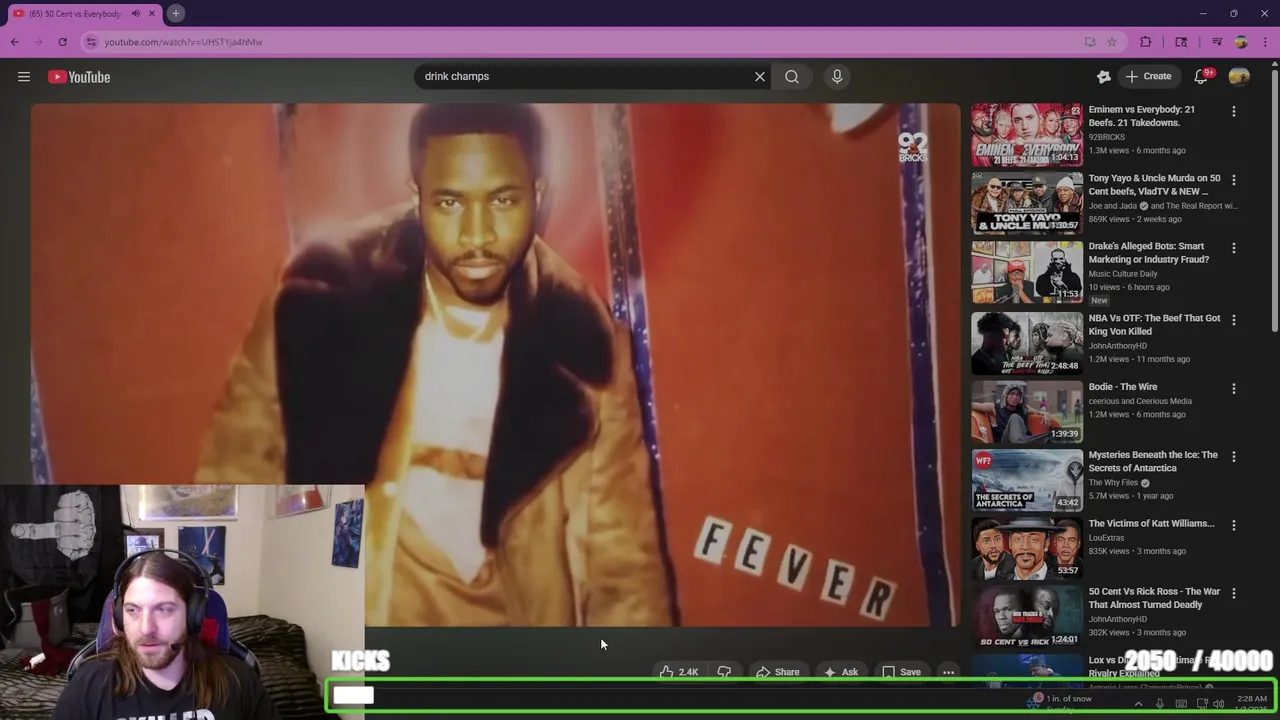Open 'Mysteries Beneath the Ice' video title
1280x720 pixels.
(1153, 461)
